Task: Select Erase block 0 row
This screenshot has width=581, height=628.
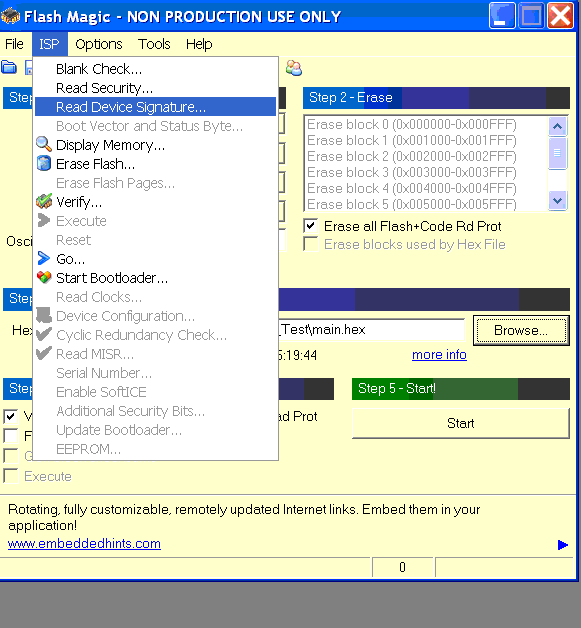Action: [426, 125]
